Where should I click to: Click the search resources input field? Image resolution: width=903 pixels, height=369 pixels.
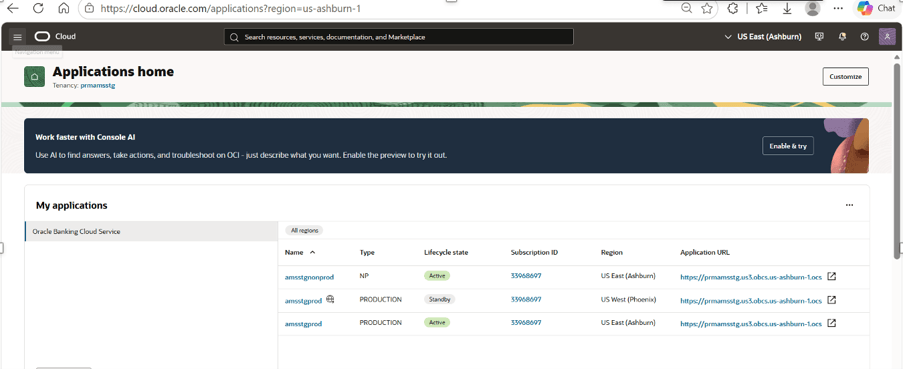click(x=399, y=37)
